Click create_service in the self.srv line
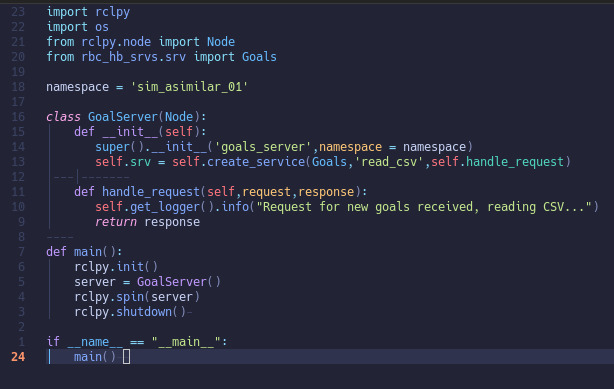 [x=256, y=162]
